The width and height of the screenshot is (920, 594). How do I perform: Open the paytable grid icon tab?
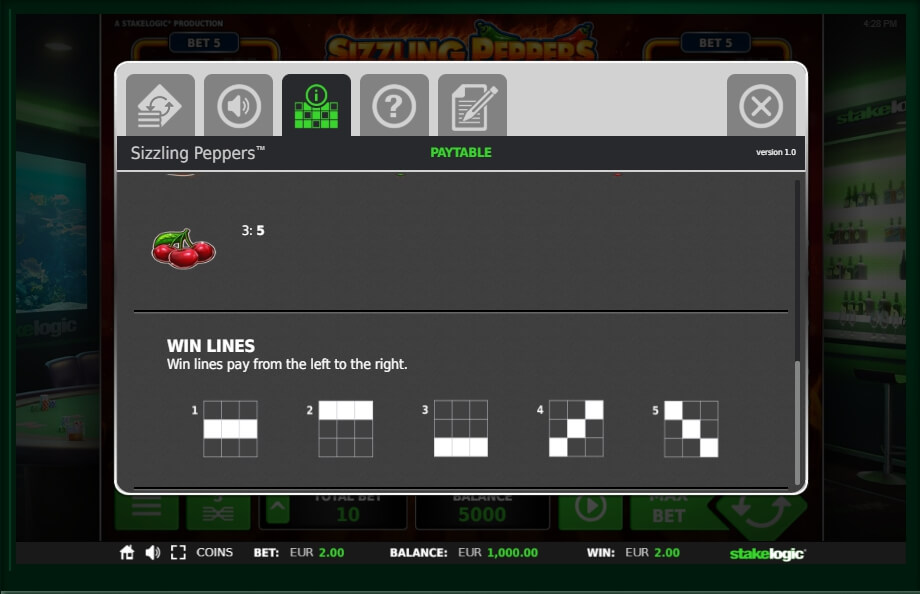pyautogui.click(x=316, y=104)
